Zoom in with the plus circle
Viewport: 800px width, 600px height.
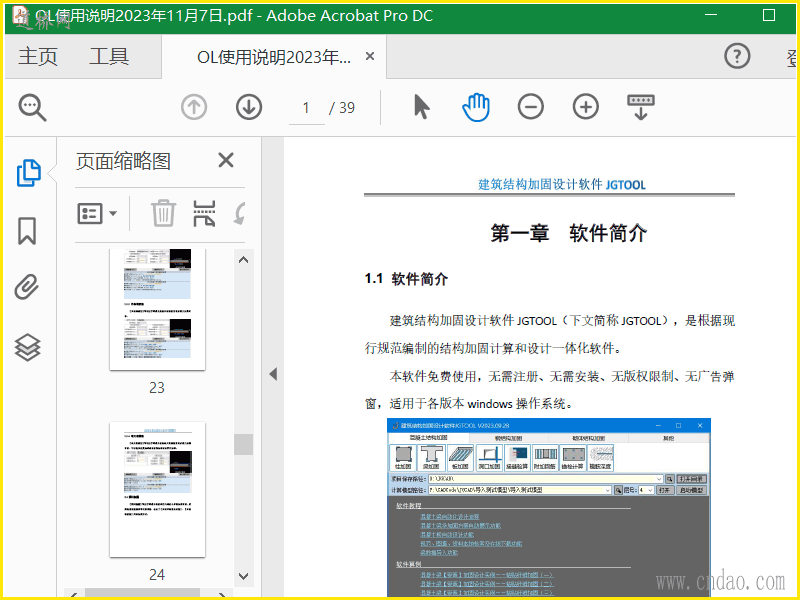586,107
